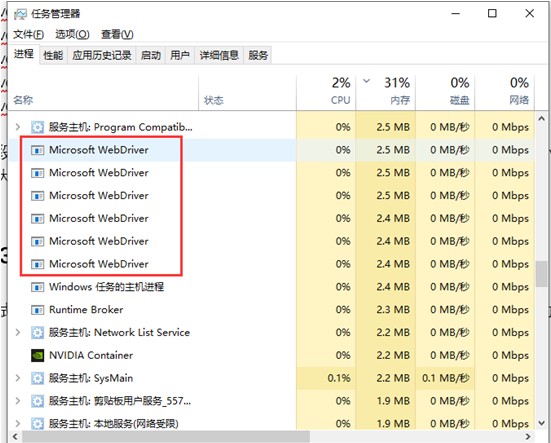
Task: Click the Windows 任务的主机进程 icon
Action: 37,287
